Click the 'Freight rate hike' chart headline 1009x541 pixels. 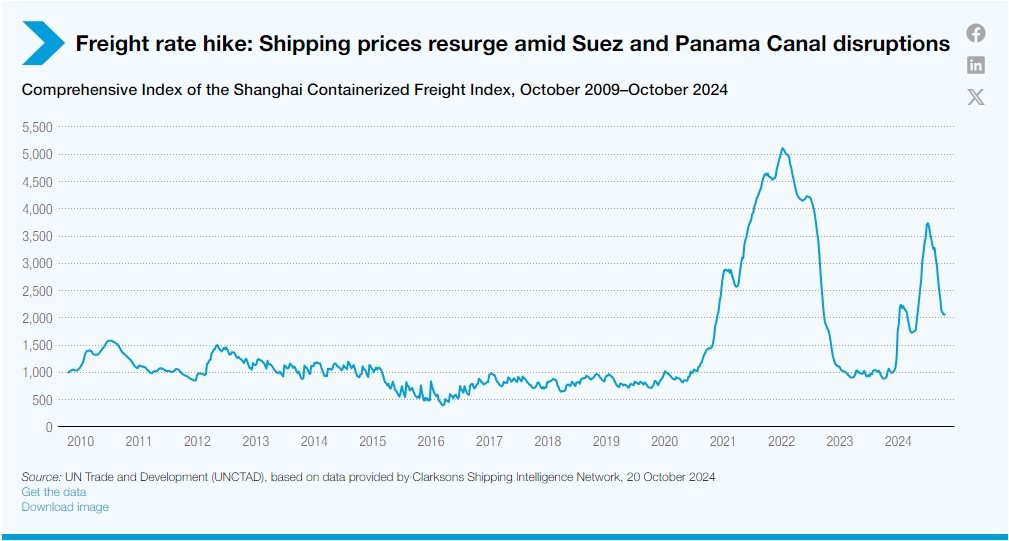[512, 44]
